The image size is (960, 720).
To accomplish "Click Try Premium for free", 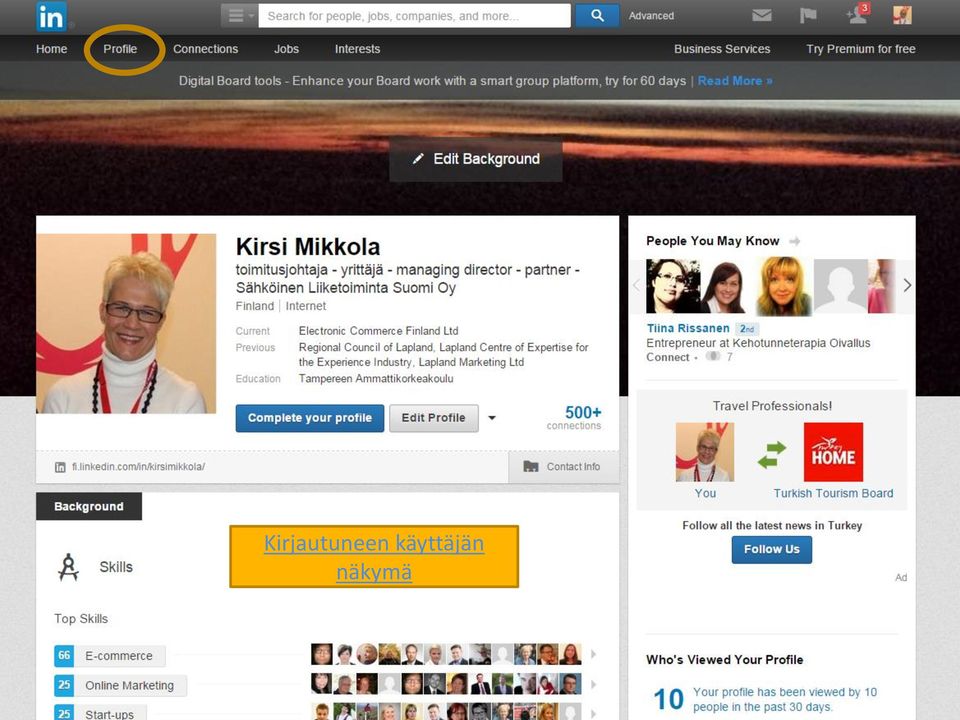I will click(x=861, y=49).
